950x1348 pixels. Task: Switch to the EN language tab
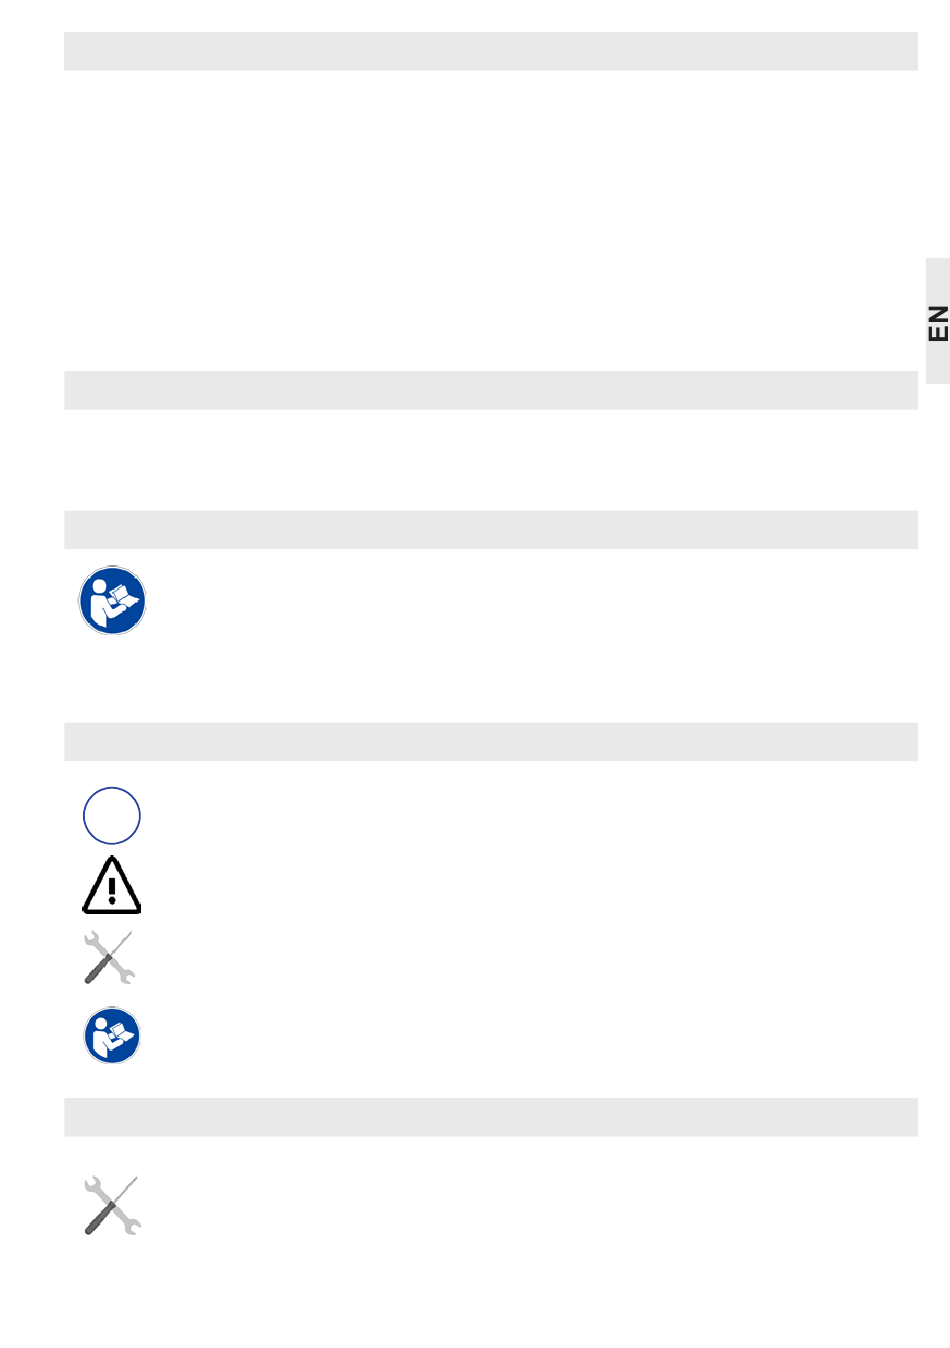click(937, 322)
